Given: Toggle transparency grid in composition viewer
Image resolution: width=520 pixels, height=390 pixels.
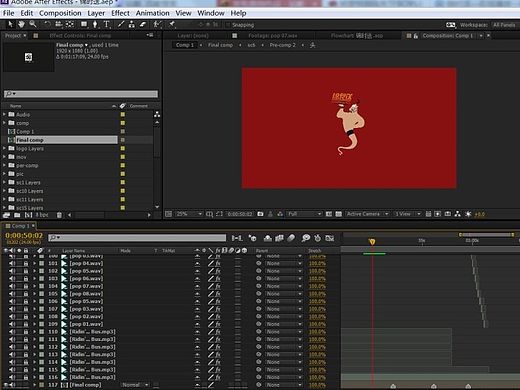Looking at the screenshot, I should click(x=338, y=214).
